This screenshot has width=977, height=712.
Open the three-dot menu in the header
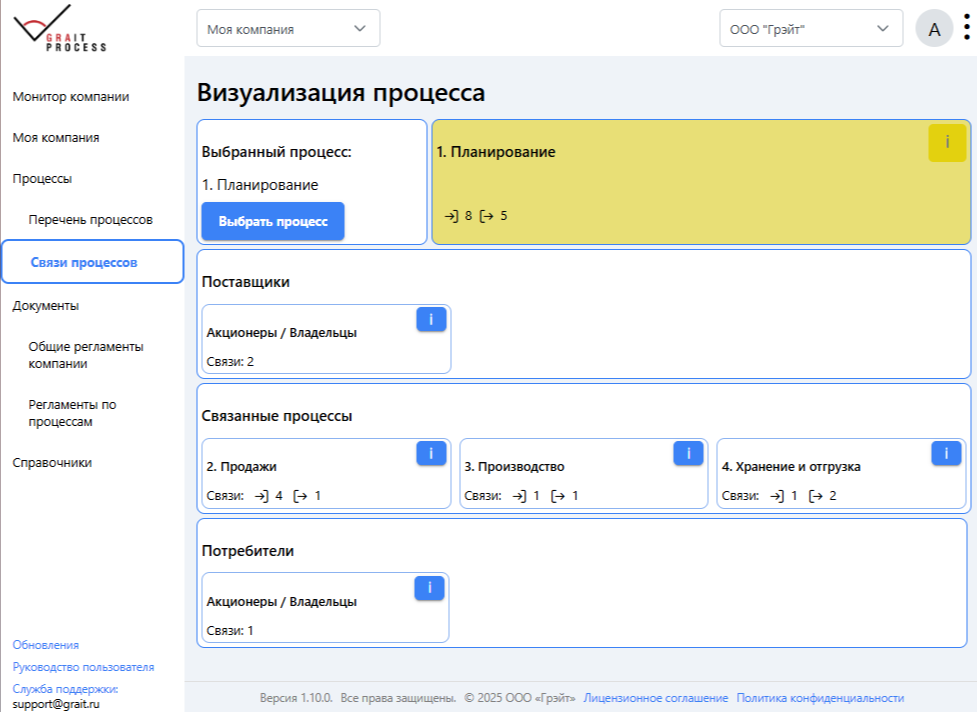click(x=965, y=28)
